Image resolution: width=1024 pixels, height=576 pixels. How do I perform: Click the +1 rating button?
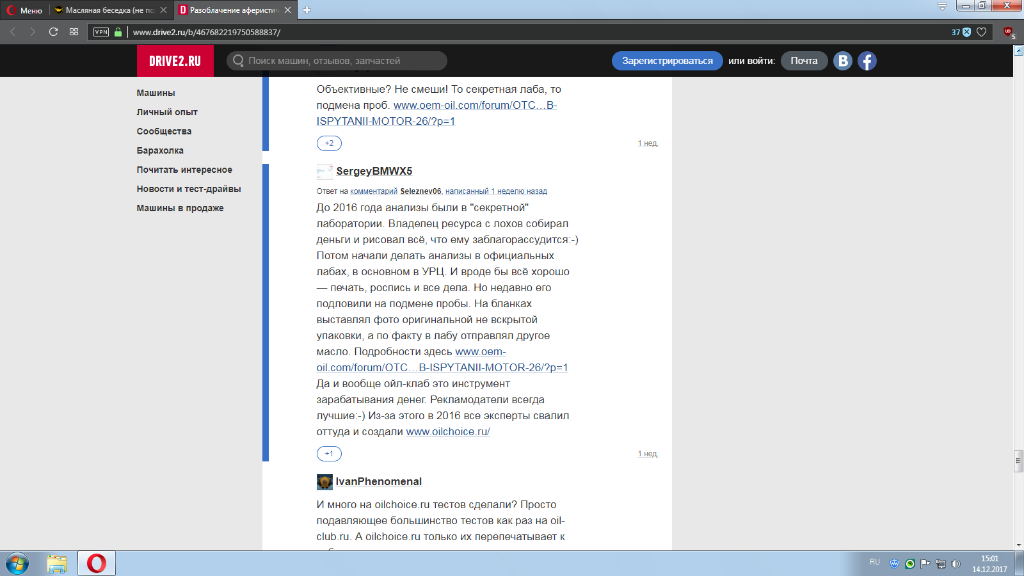click(329, 453)
